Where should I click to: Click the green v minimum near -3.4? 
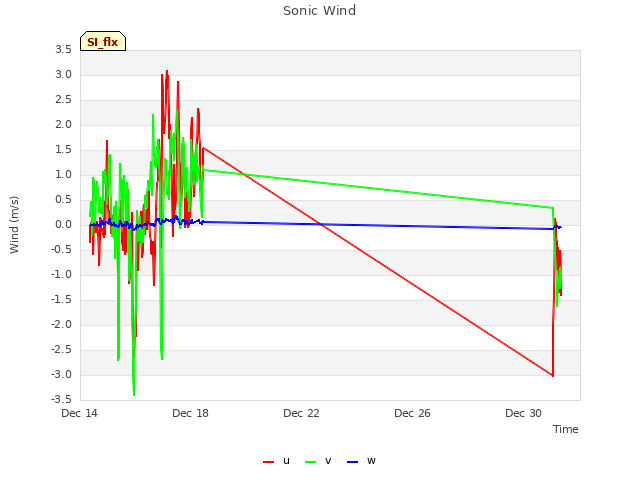point(134,395)
